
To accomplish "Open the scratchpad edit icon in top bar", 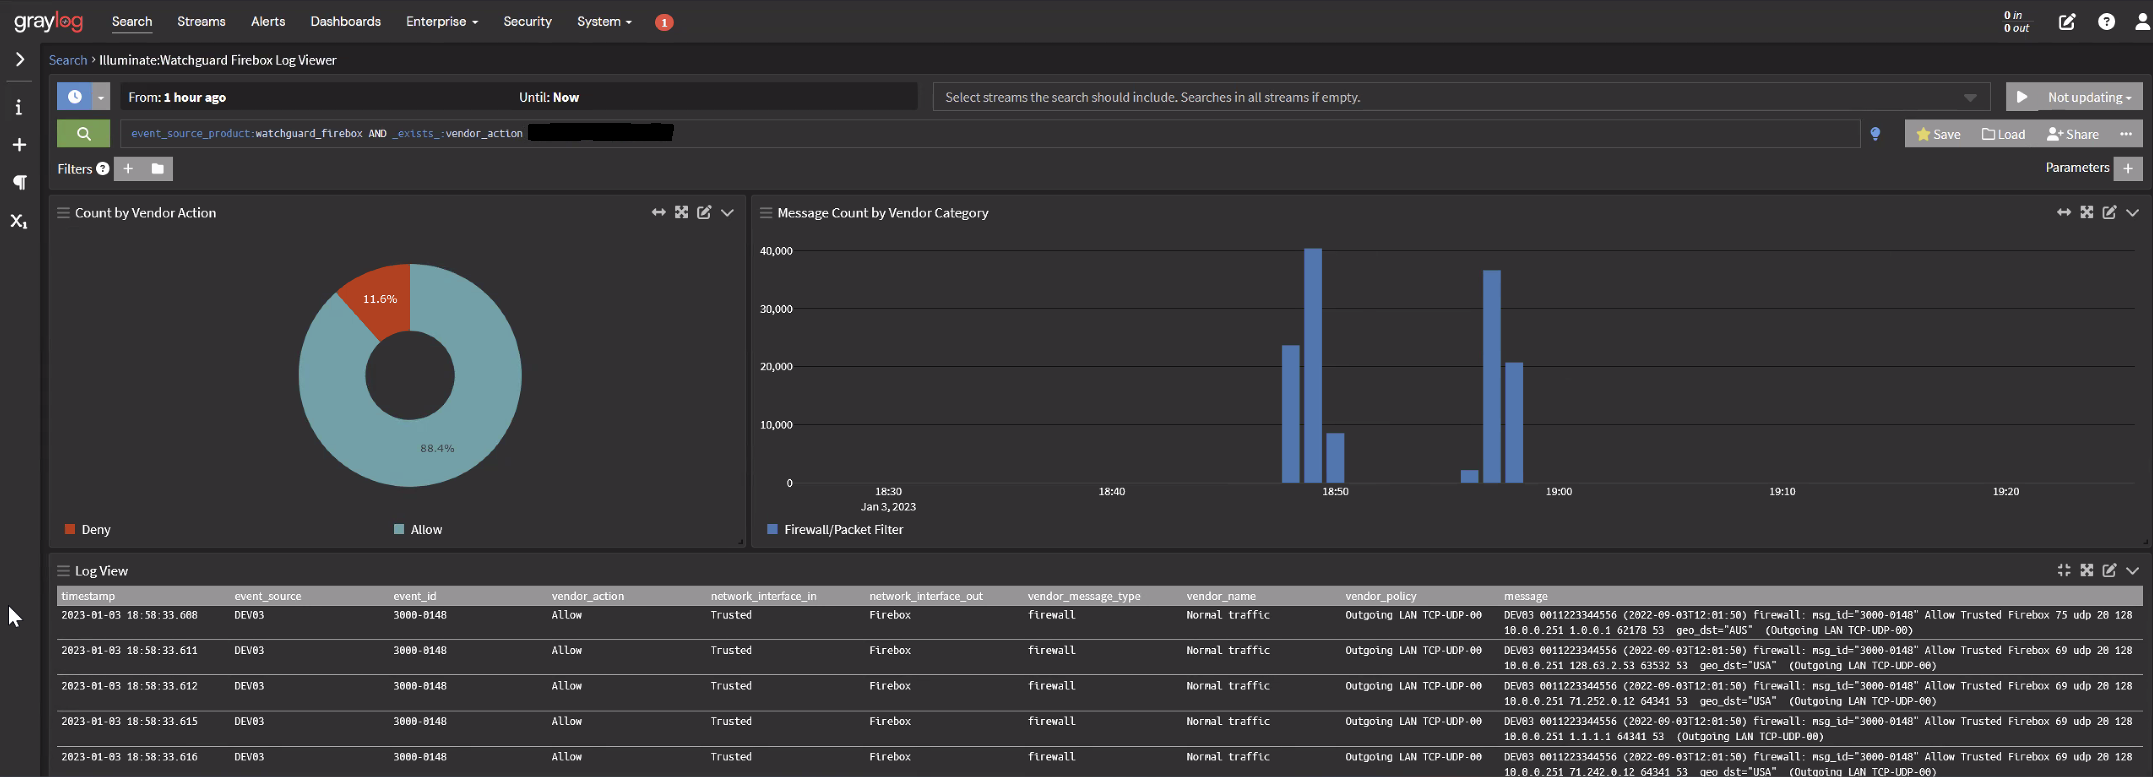I will point(2067,22).
